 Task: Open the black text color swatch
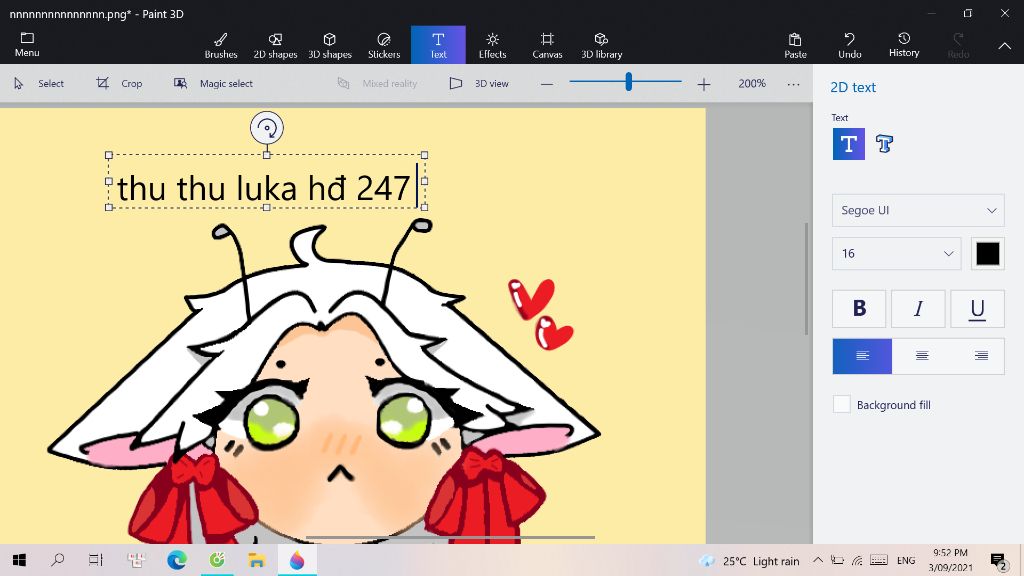tap(987, 253)
